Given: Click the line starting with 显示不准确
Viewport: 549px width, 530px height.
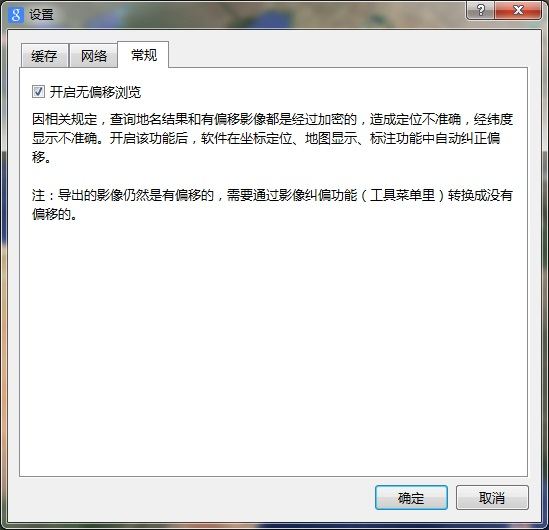Looking at the screenshot, I should click(266, 138).
